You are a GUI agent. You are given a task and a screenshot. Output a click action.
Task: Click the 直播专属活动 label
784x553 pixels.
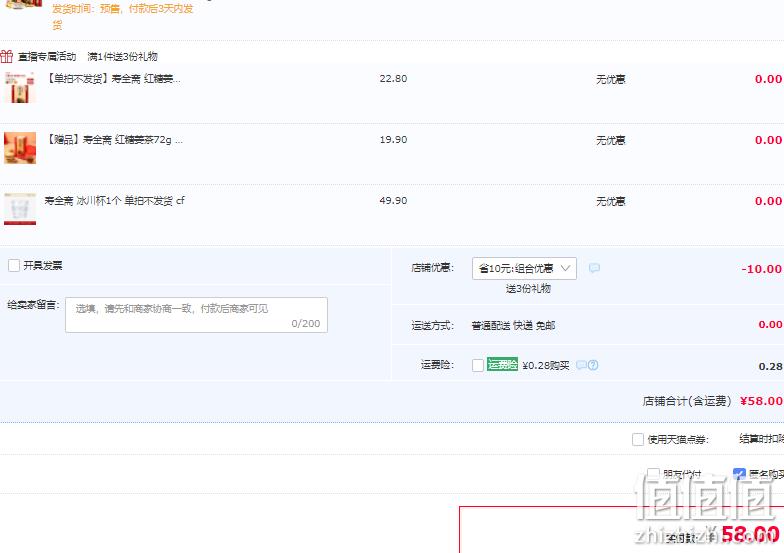pyautogui.click(x=47, y=56)
